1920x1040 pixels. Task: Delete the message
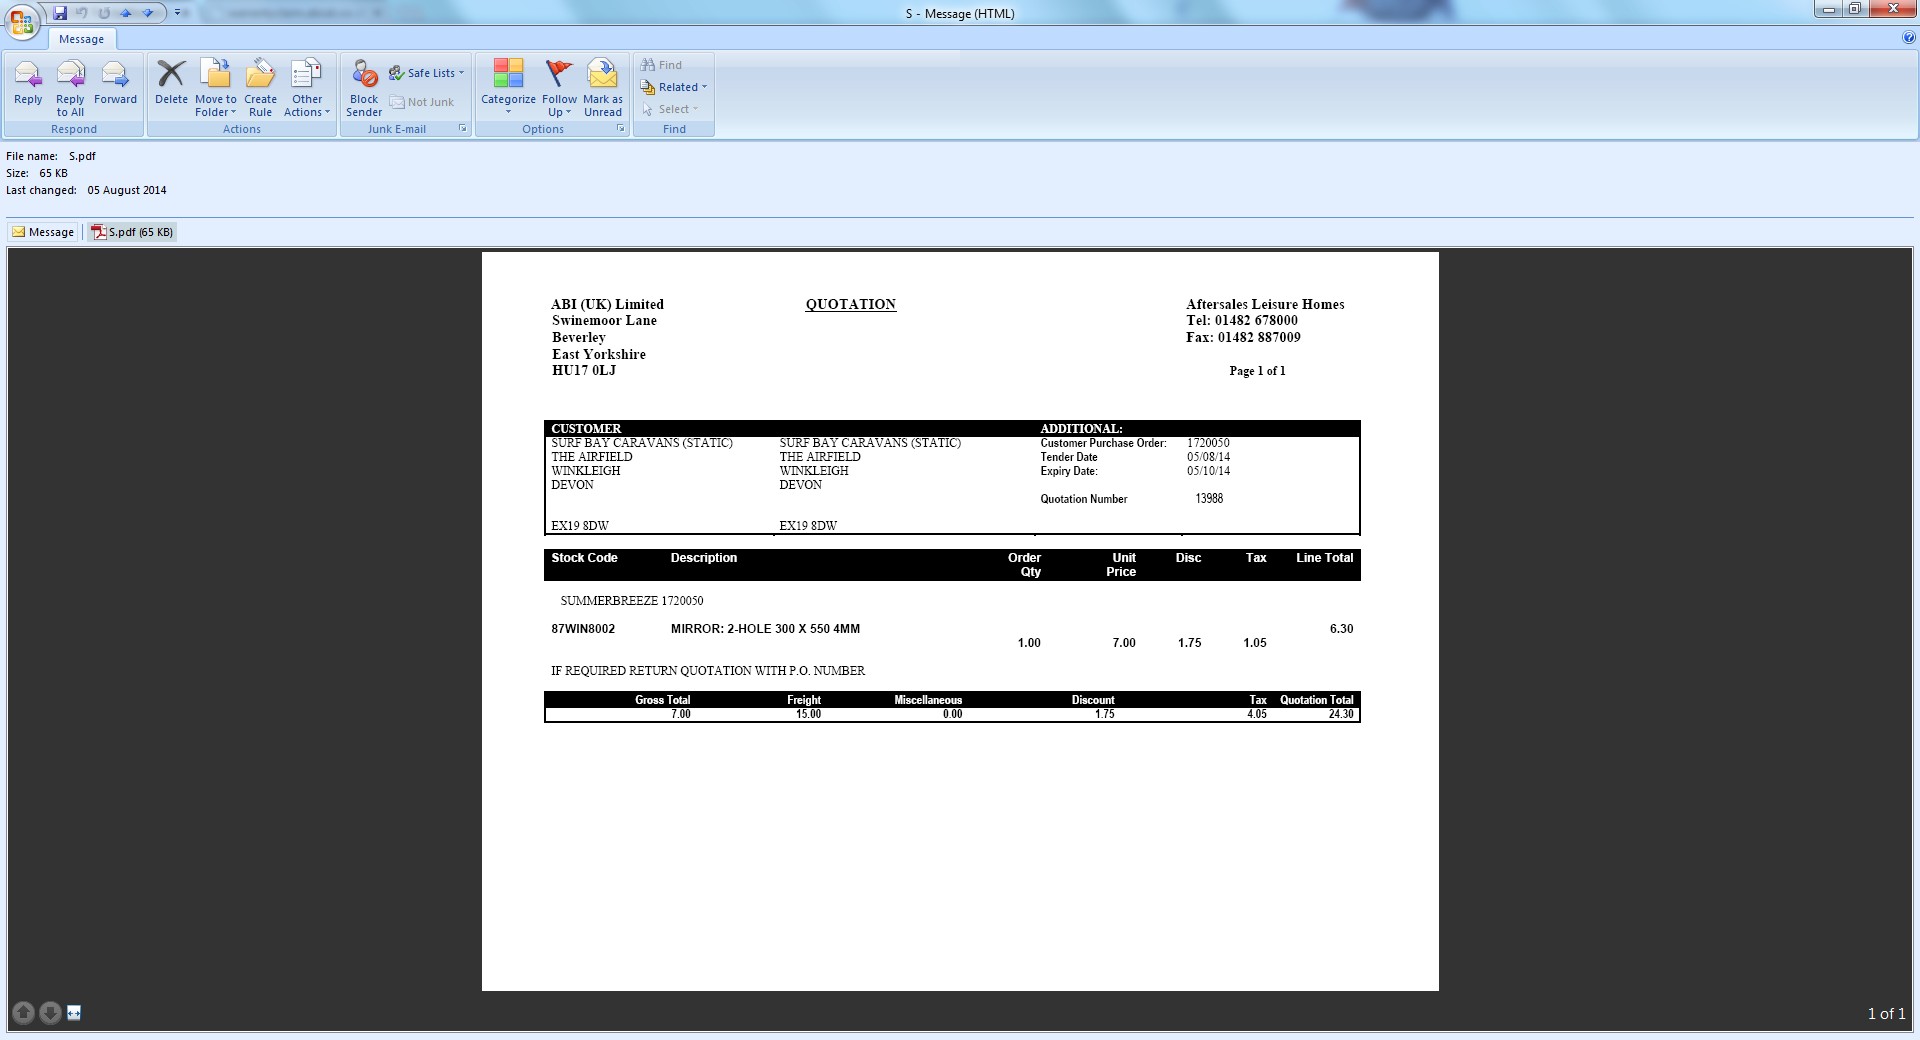[x=171, y=83]
